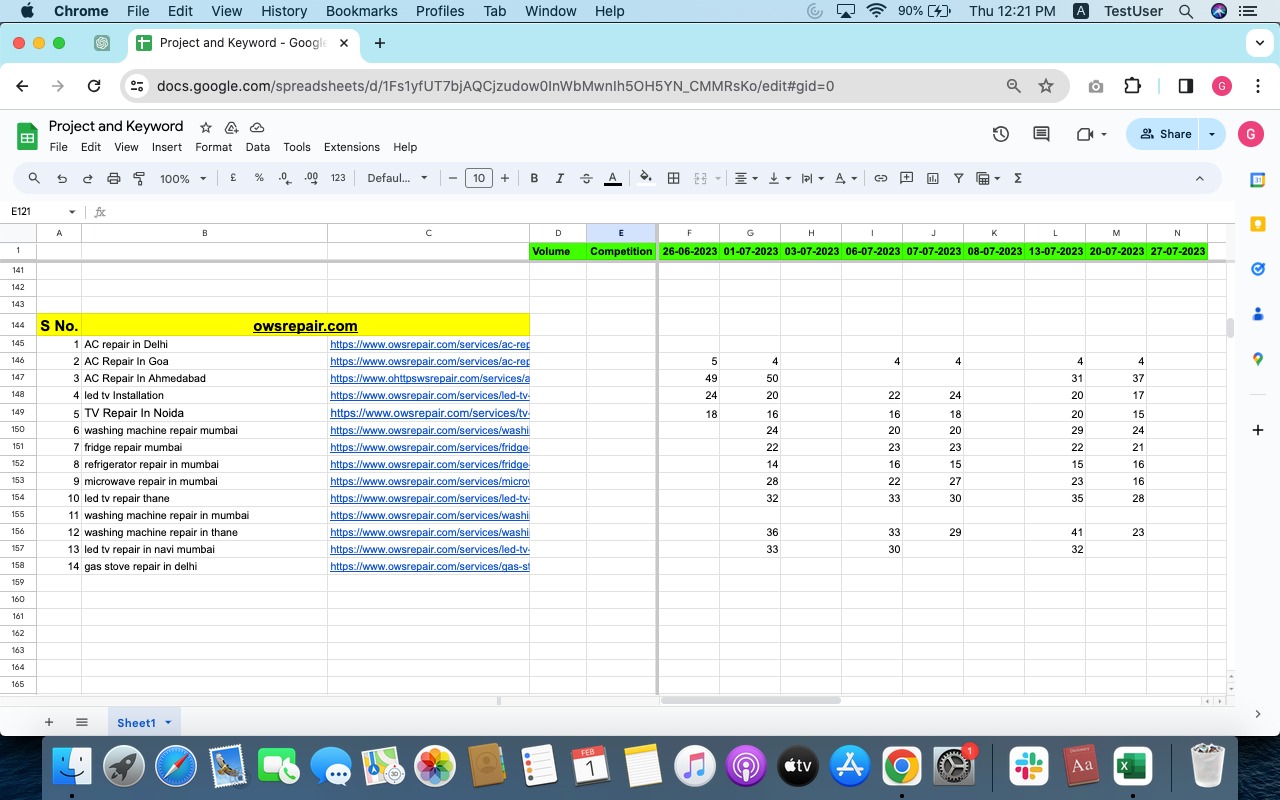Click the Share button
The height and width of the screenshot is (800, 1280).
(1164, 134)
